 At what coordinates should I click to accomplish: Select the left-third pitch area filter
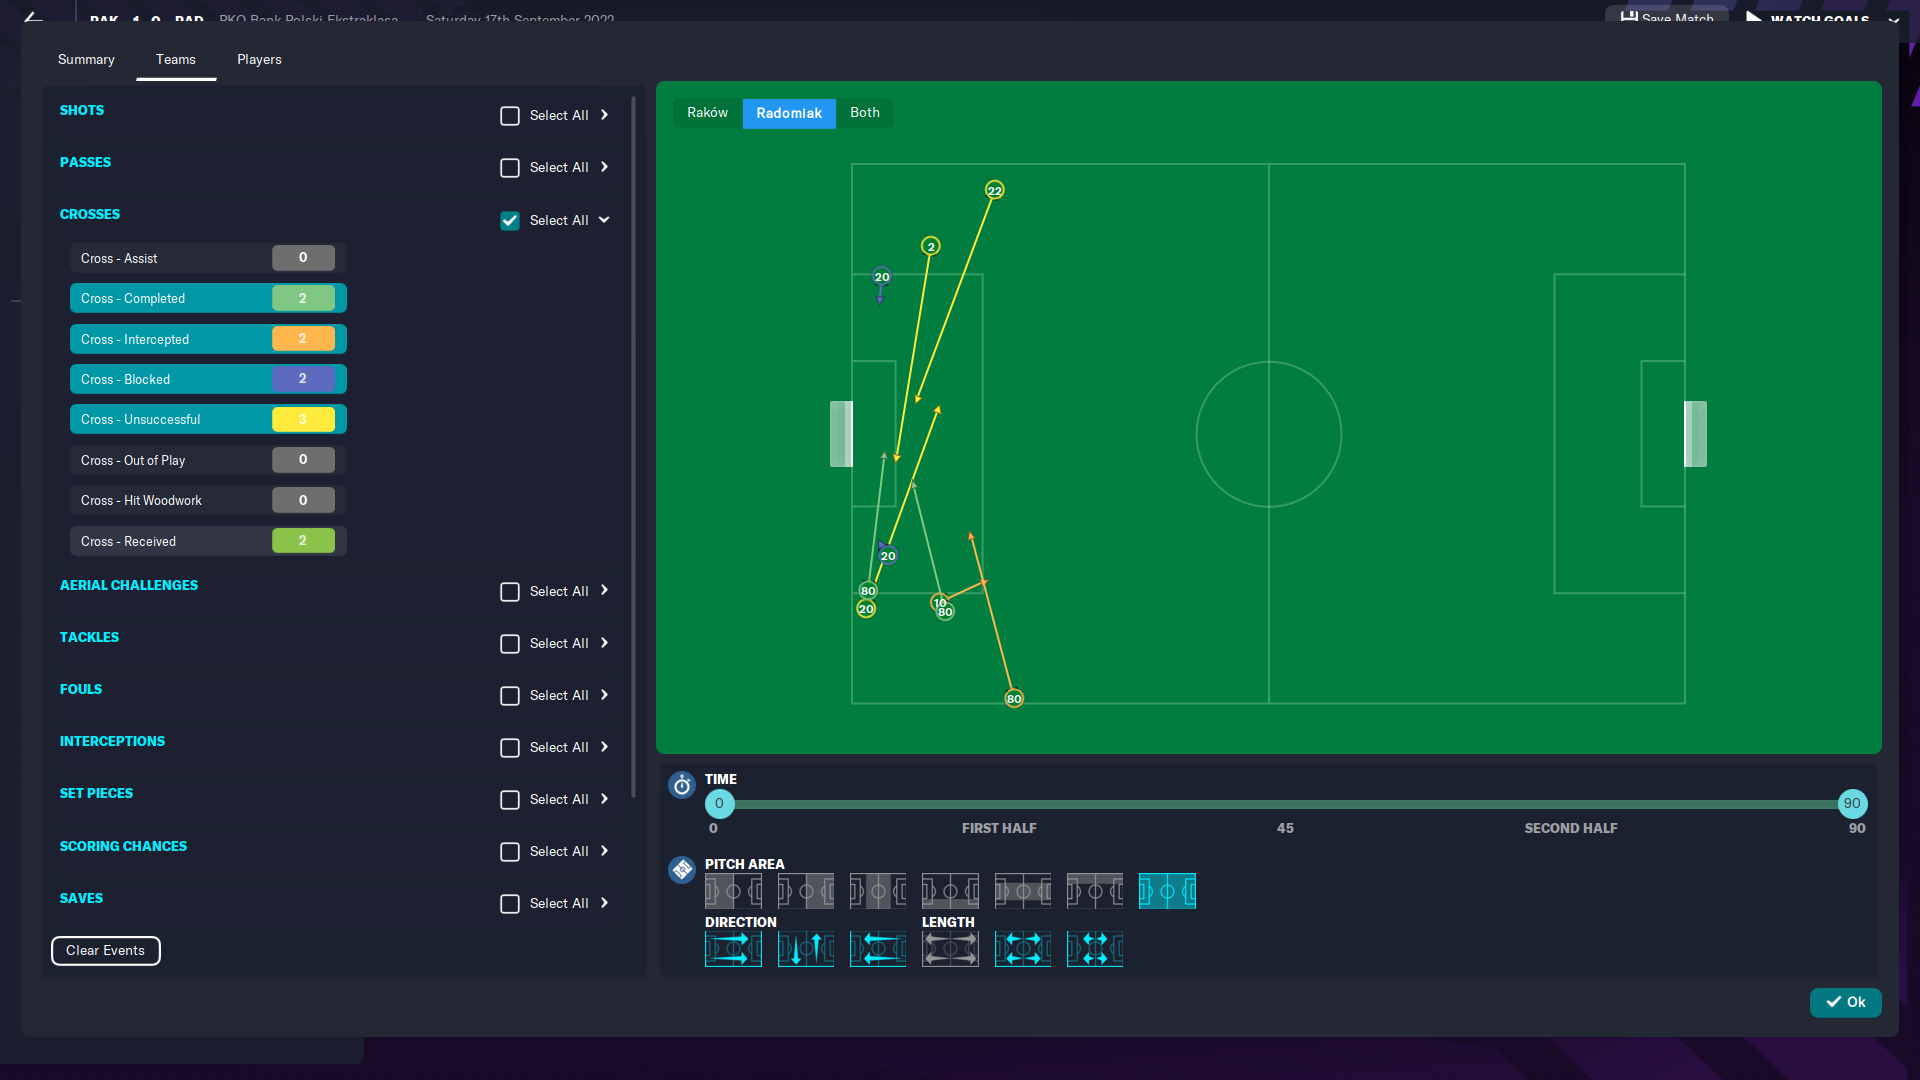tap(733, 891)
